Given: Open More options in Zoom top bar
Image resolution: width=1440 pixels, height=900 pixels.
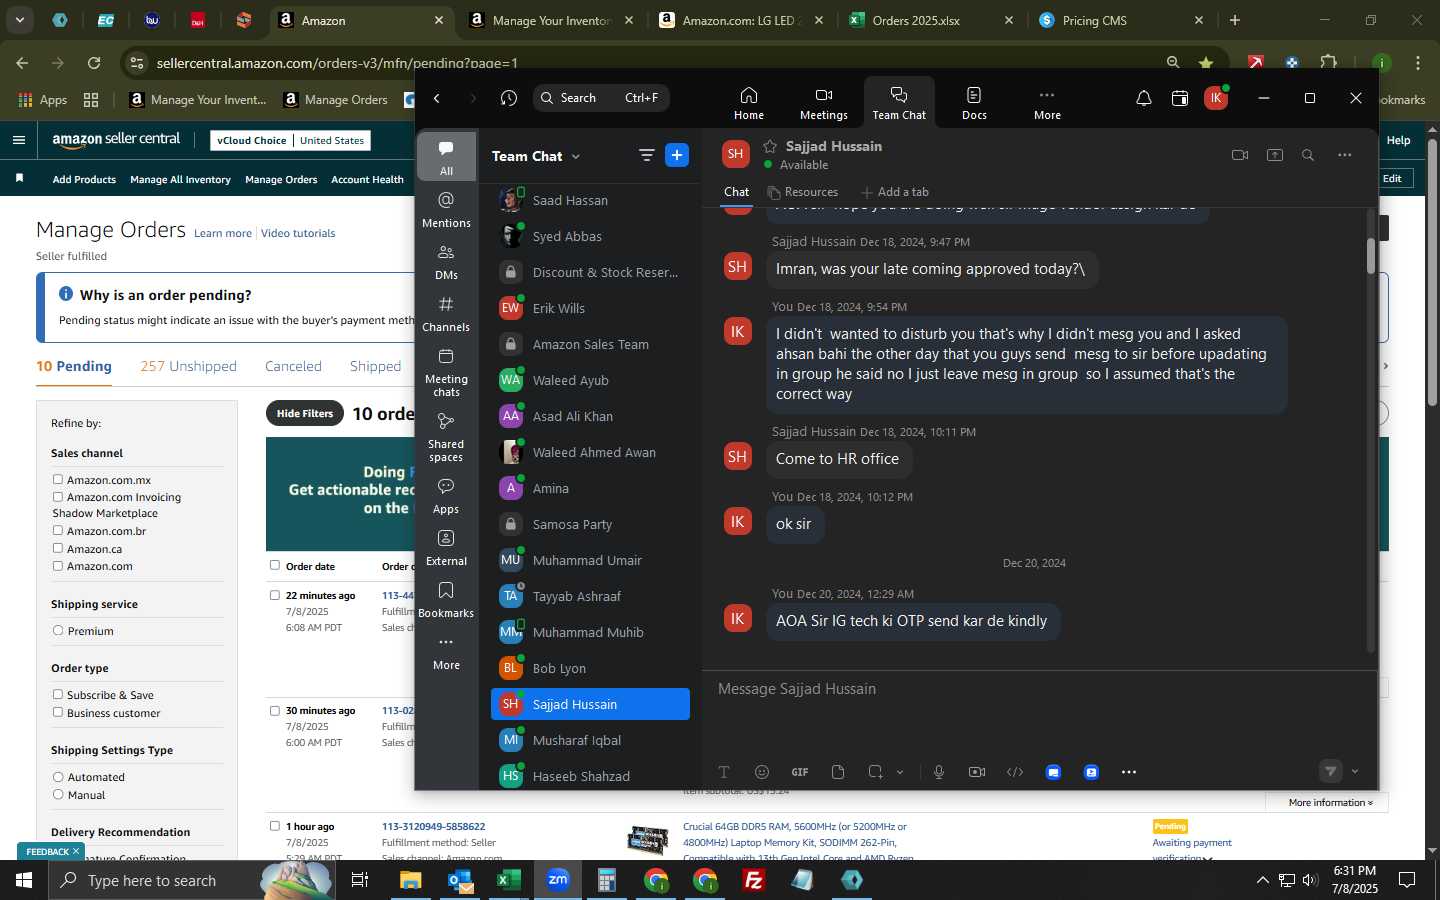Looking at the screenshot, I should 1047,103.
